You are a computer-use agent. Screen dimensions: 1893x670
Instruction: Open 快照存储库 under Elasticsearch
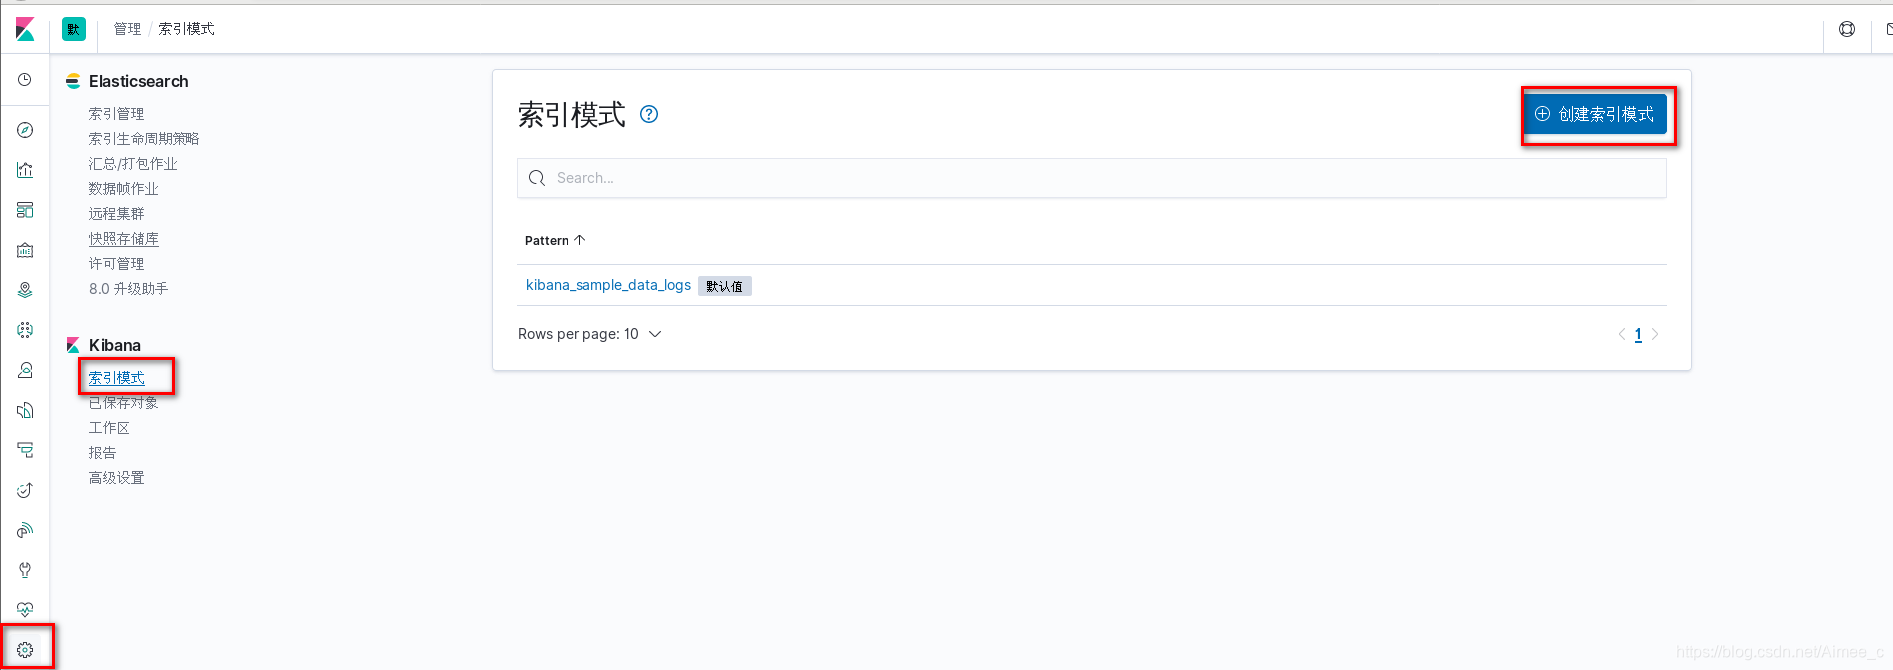click(x=123, y=239)
